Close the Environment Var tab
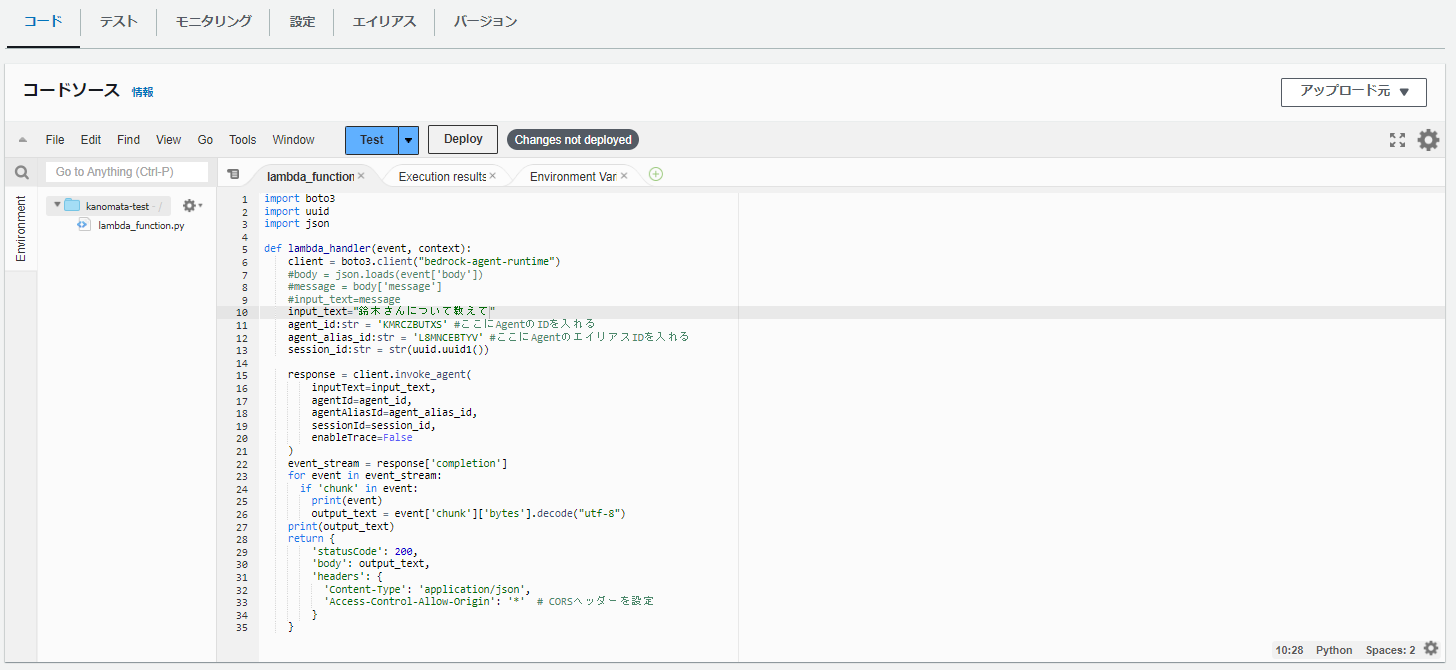Screen dimensions: 1456x670 click(624, 176)
